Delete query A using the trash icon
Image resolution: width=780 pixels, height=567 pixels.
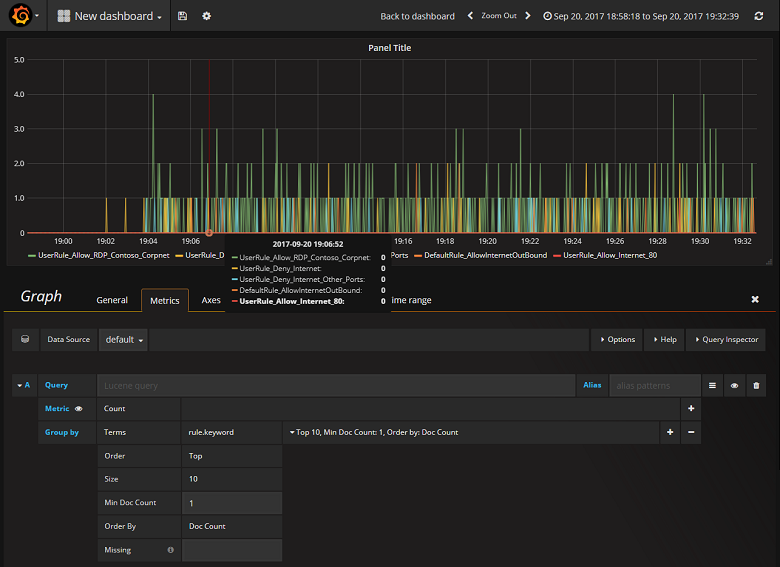(x=756, y=385)
